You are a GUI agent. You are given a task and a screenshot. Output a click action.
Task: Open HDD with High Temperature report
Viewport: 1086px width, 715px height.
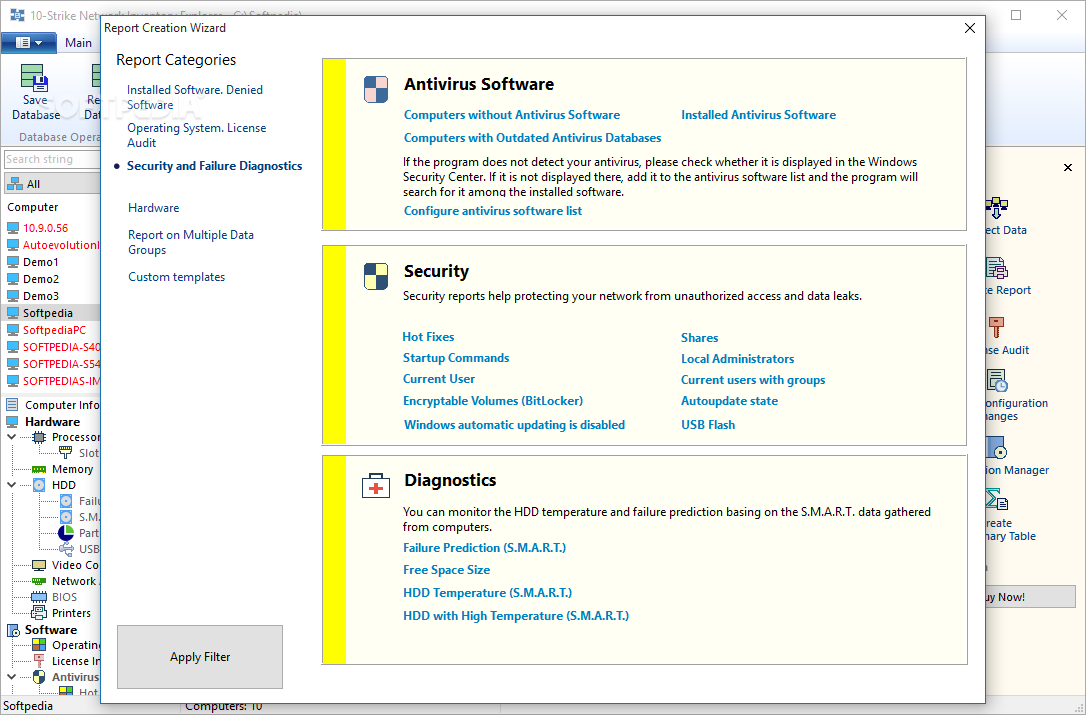516,616
